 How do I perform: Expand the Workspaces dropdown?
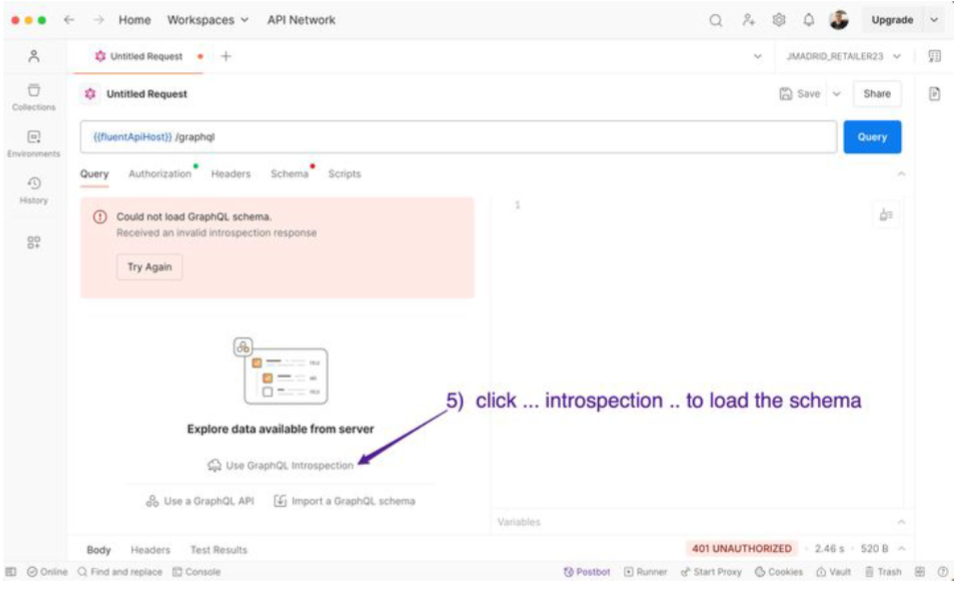(x=200, y=20)
